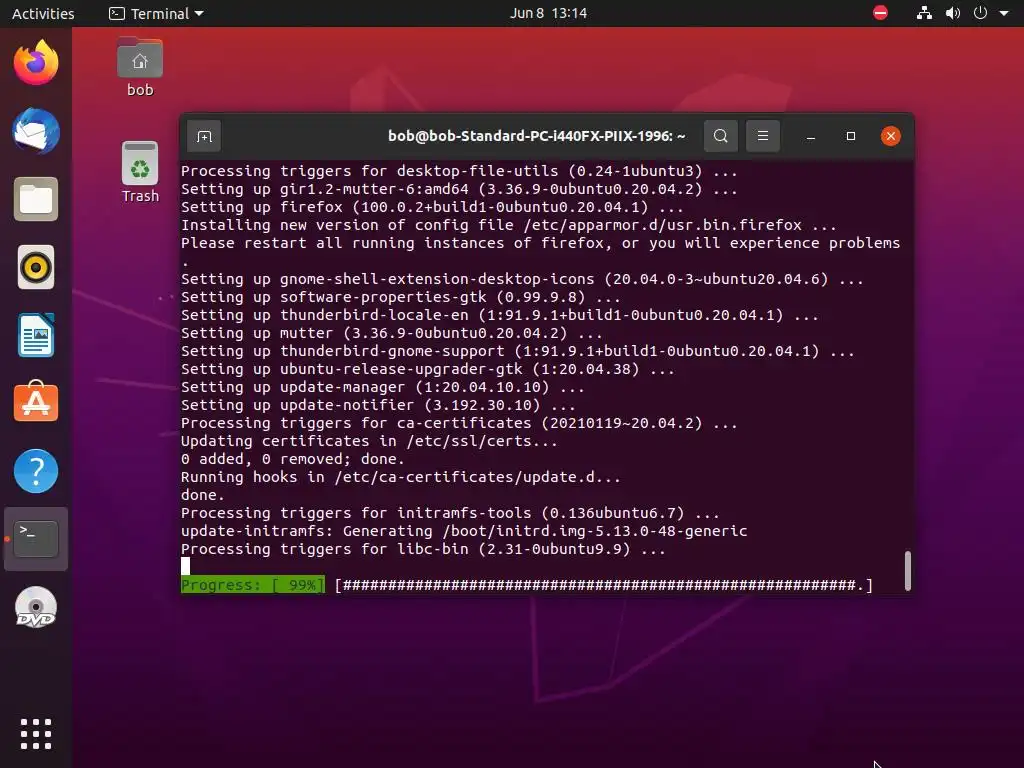The image size is (1024, 768).
Task: Click the 'Setting up firefox' line
Action: coord(432,207)
